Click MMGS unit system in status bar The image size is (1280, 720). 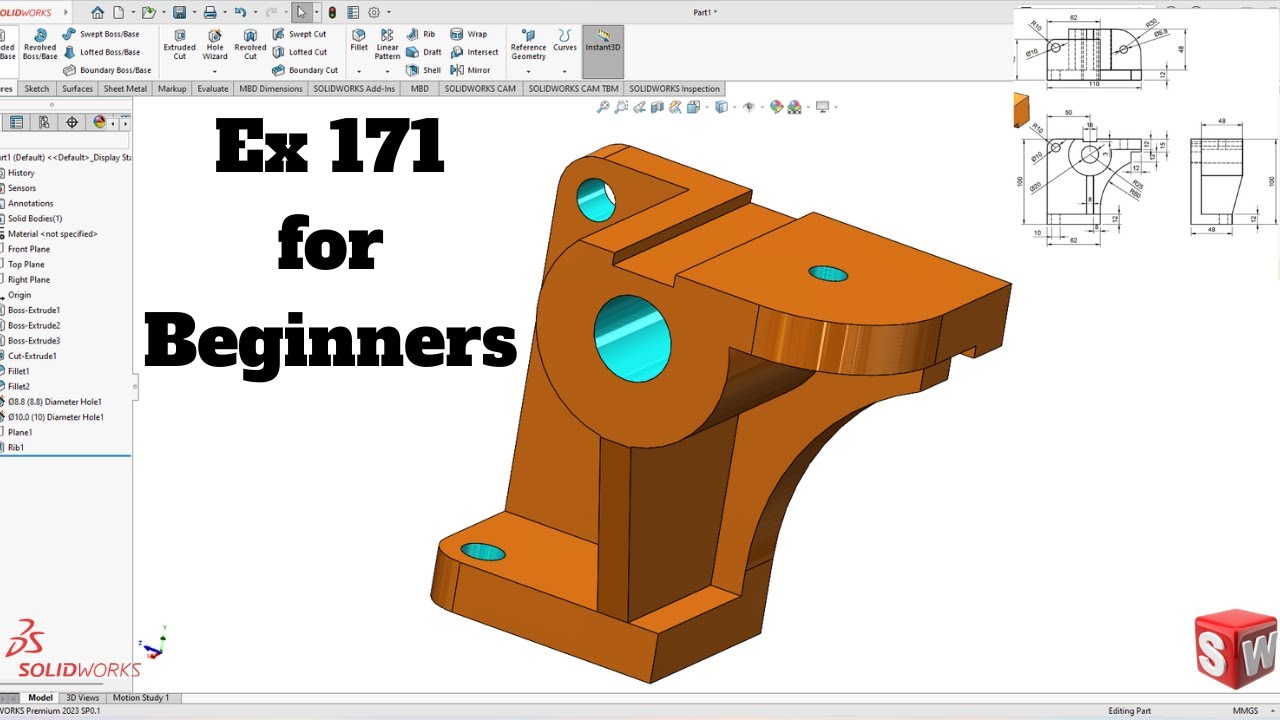pyautogui.click(x=1245, y=711)
